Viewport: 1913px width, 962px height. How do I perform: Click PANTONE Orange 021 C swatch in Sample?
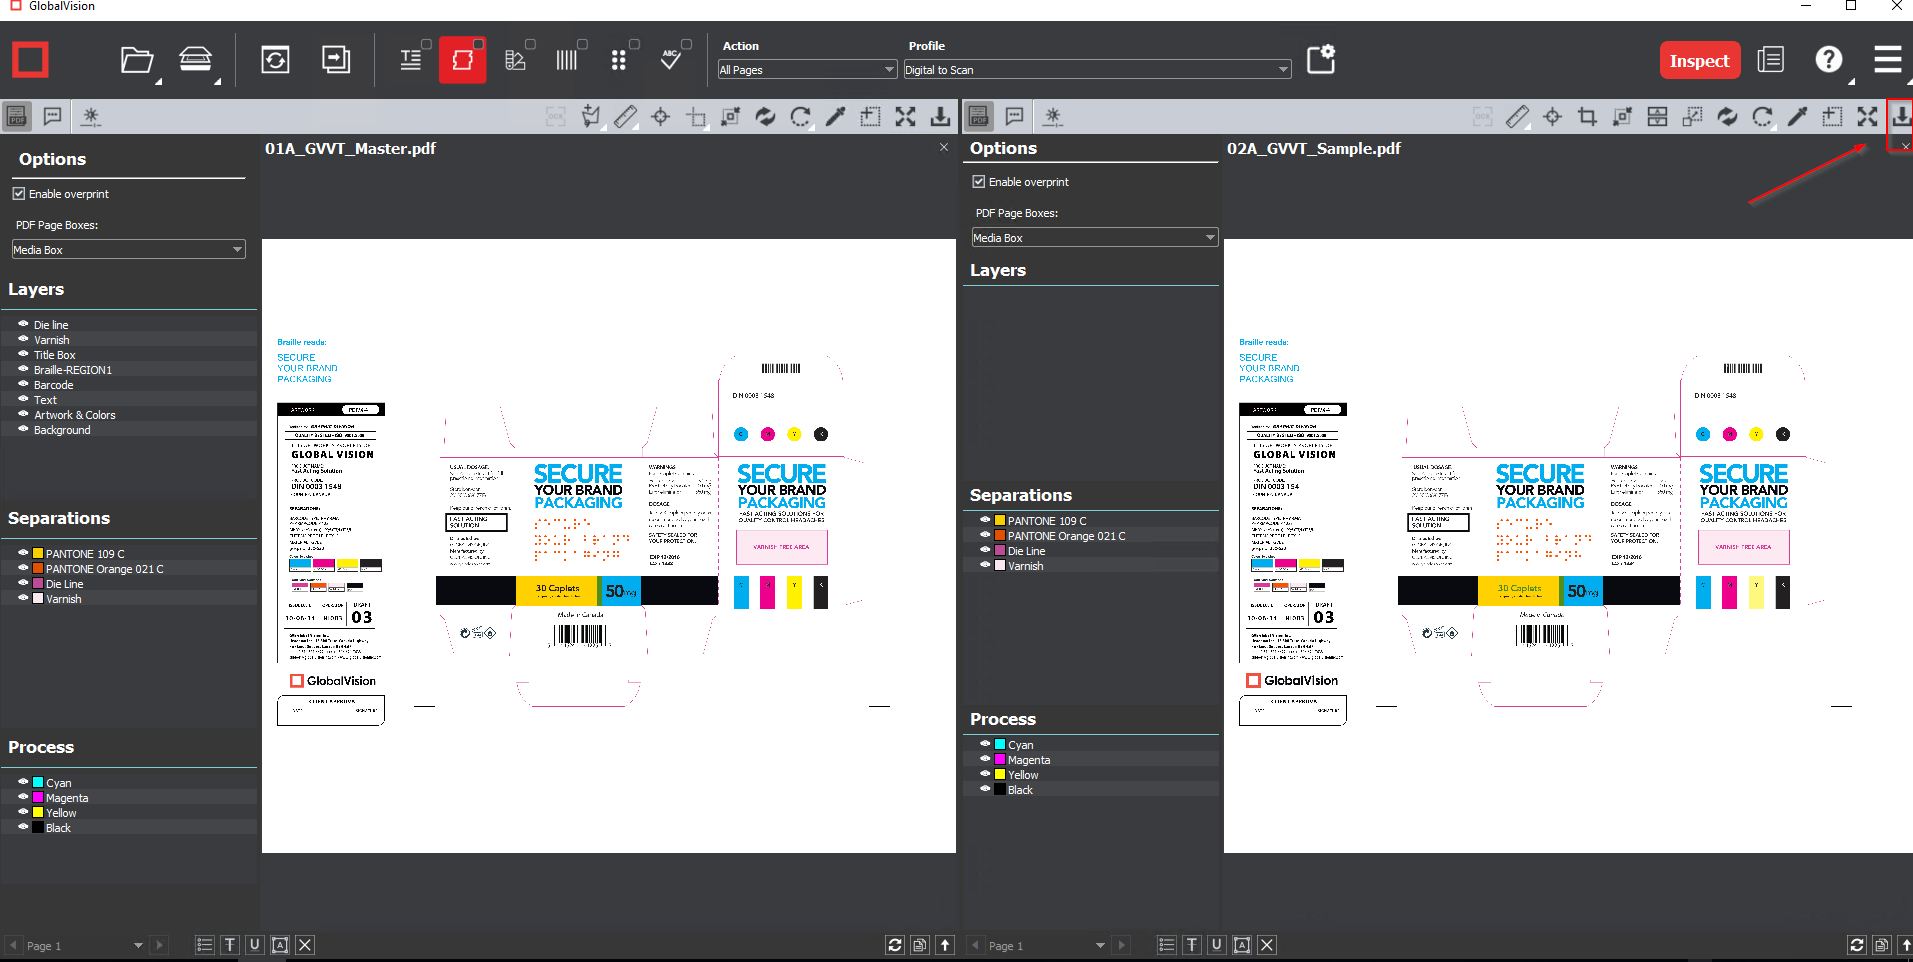point(1000,536)
